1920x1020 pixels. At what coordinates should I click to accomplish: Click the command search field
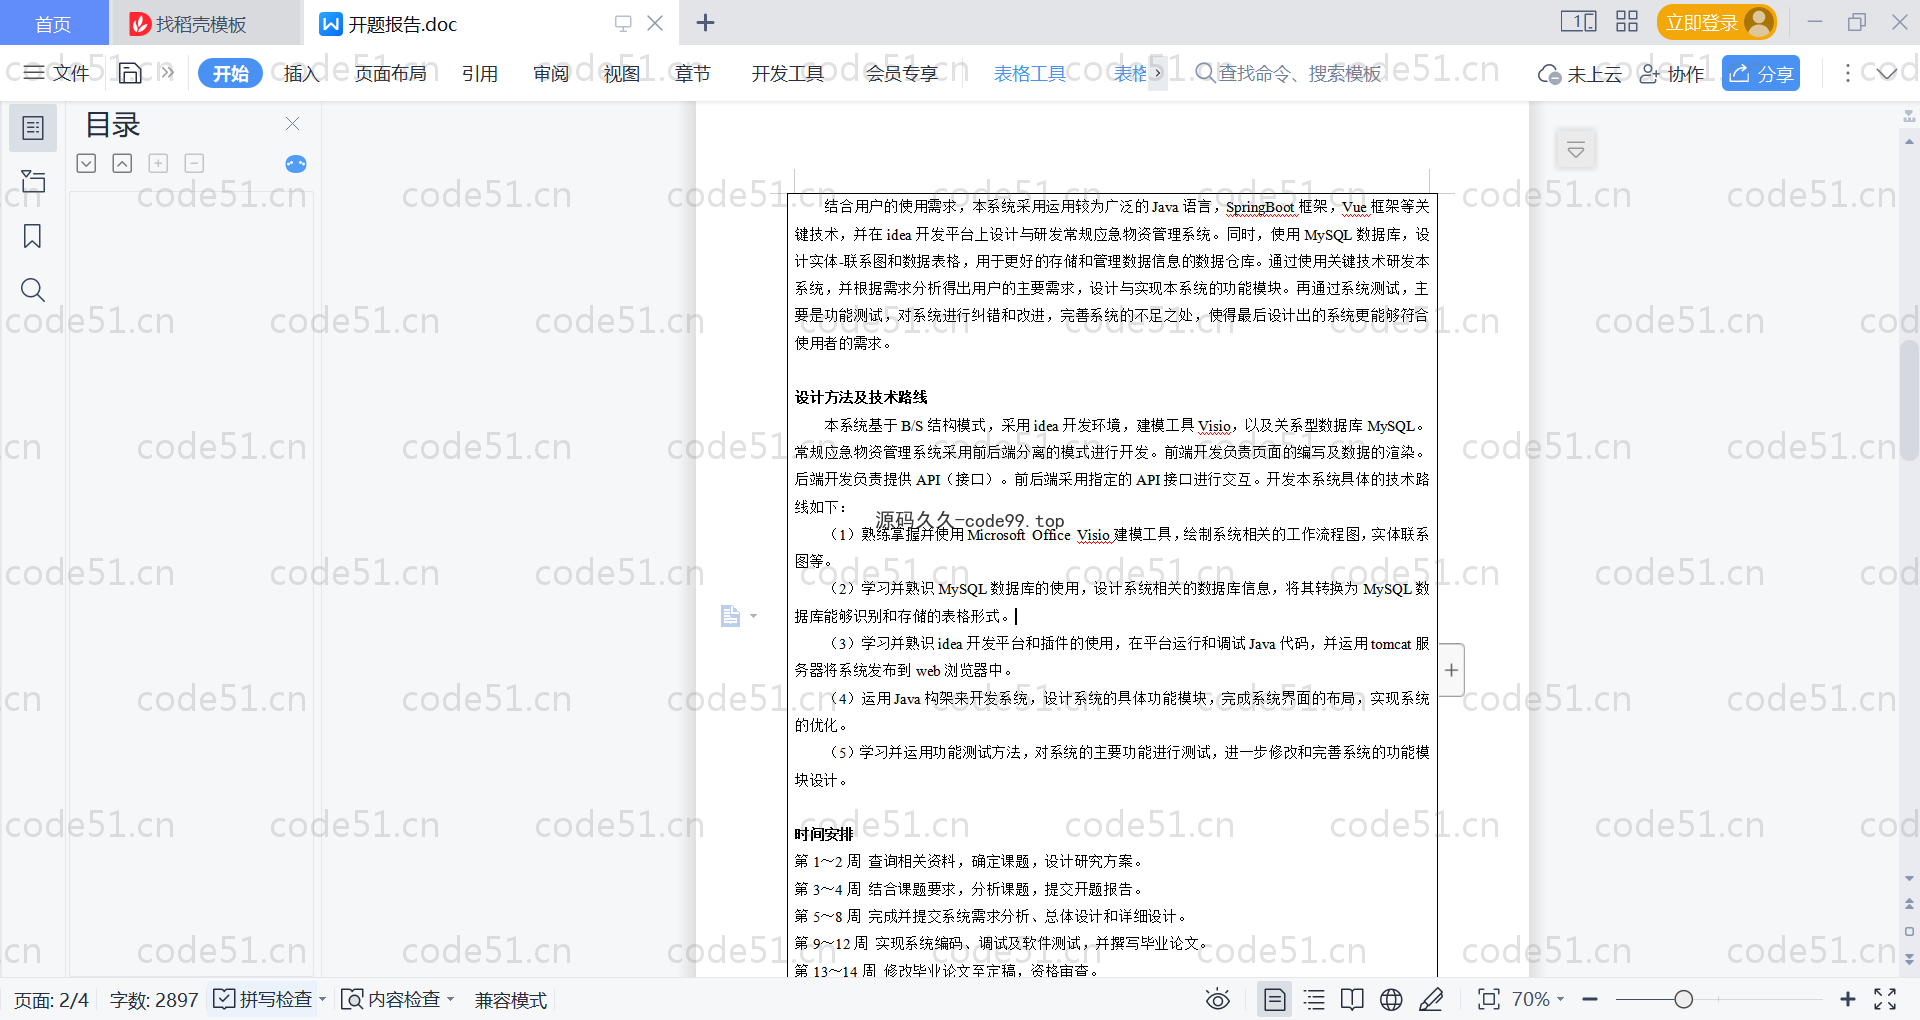[x=1290, y=73]
